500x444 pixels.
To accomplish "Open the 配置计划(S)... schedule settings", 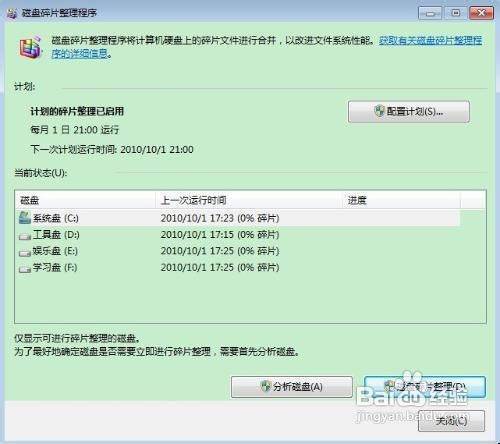I will tap(409, 112).
